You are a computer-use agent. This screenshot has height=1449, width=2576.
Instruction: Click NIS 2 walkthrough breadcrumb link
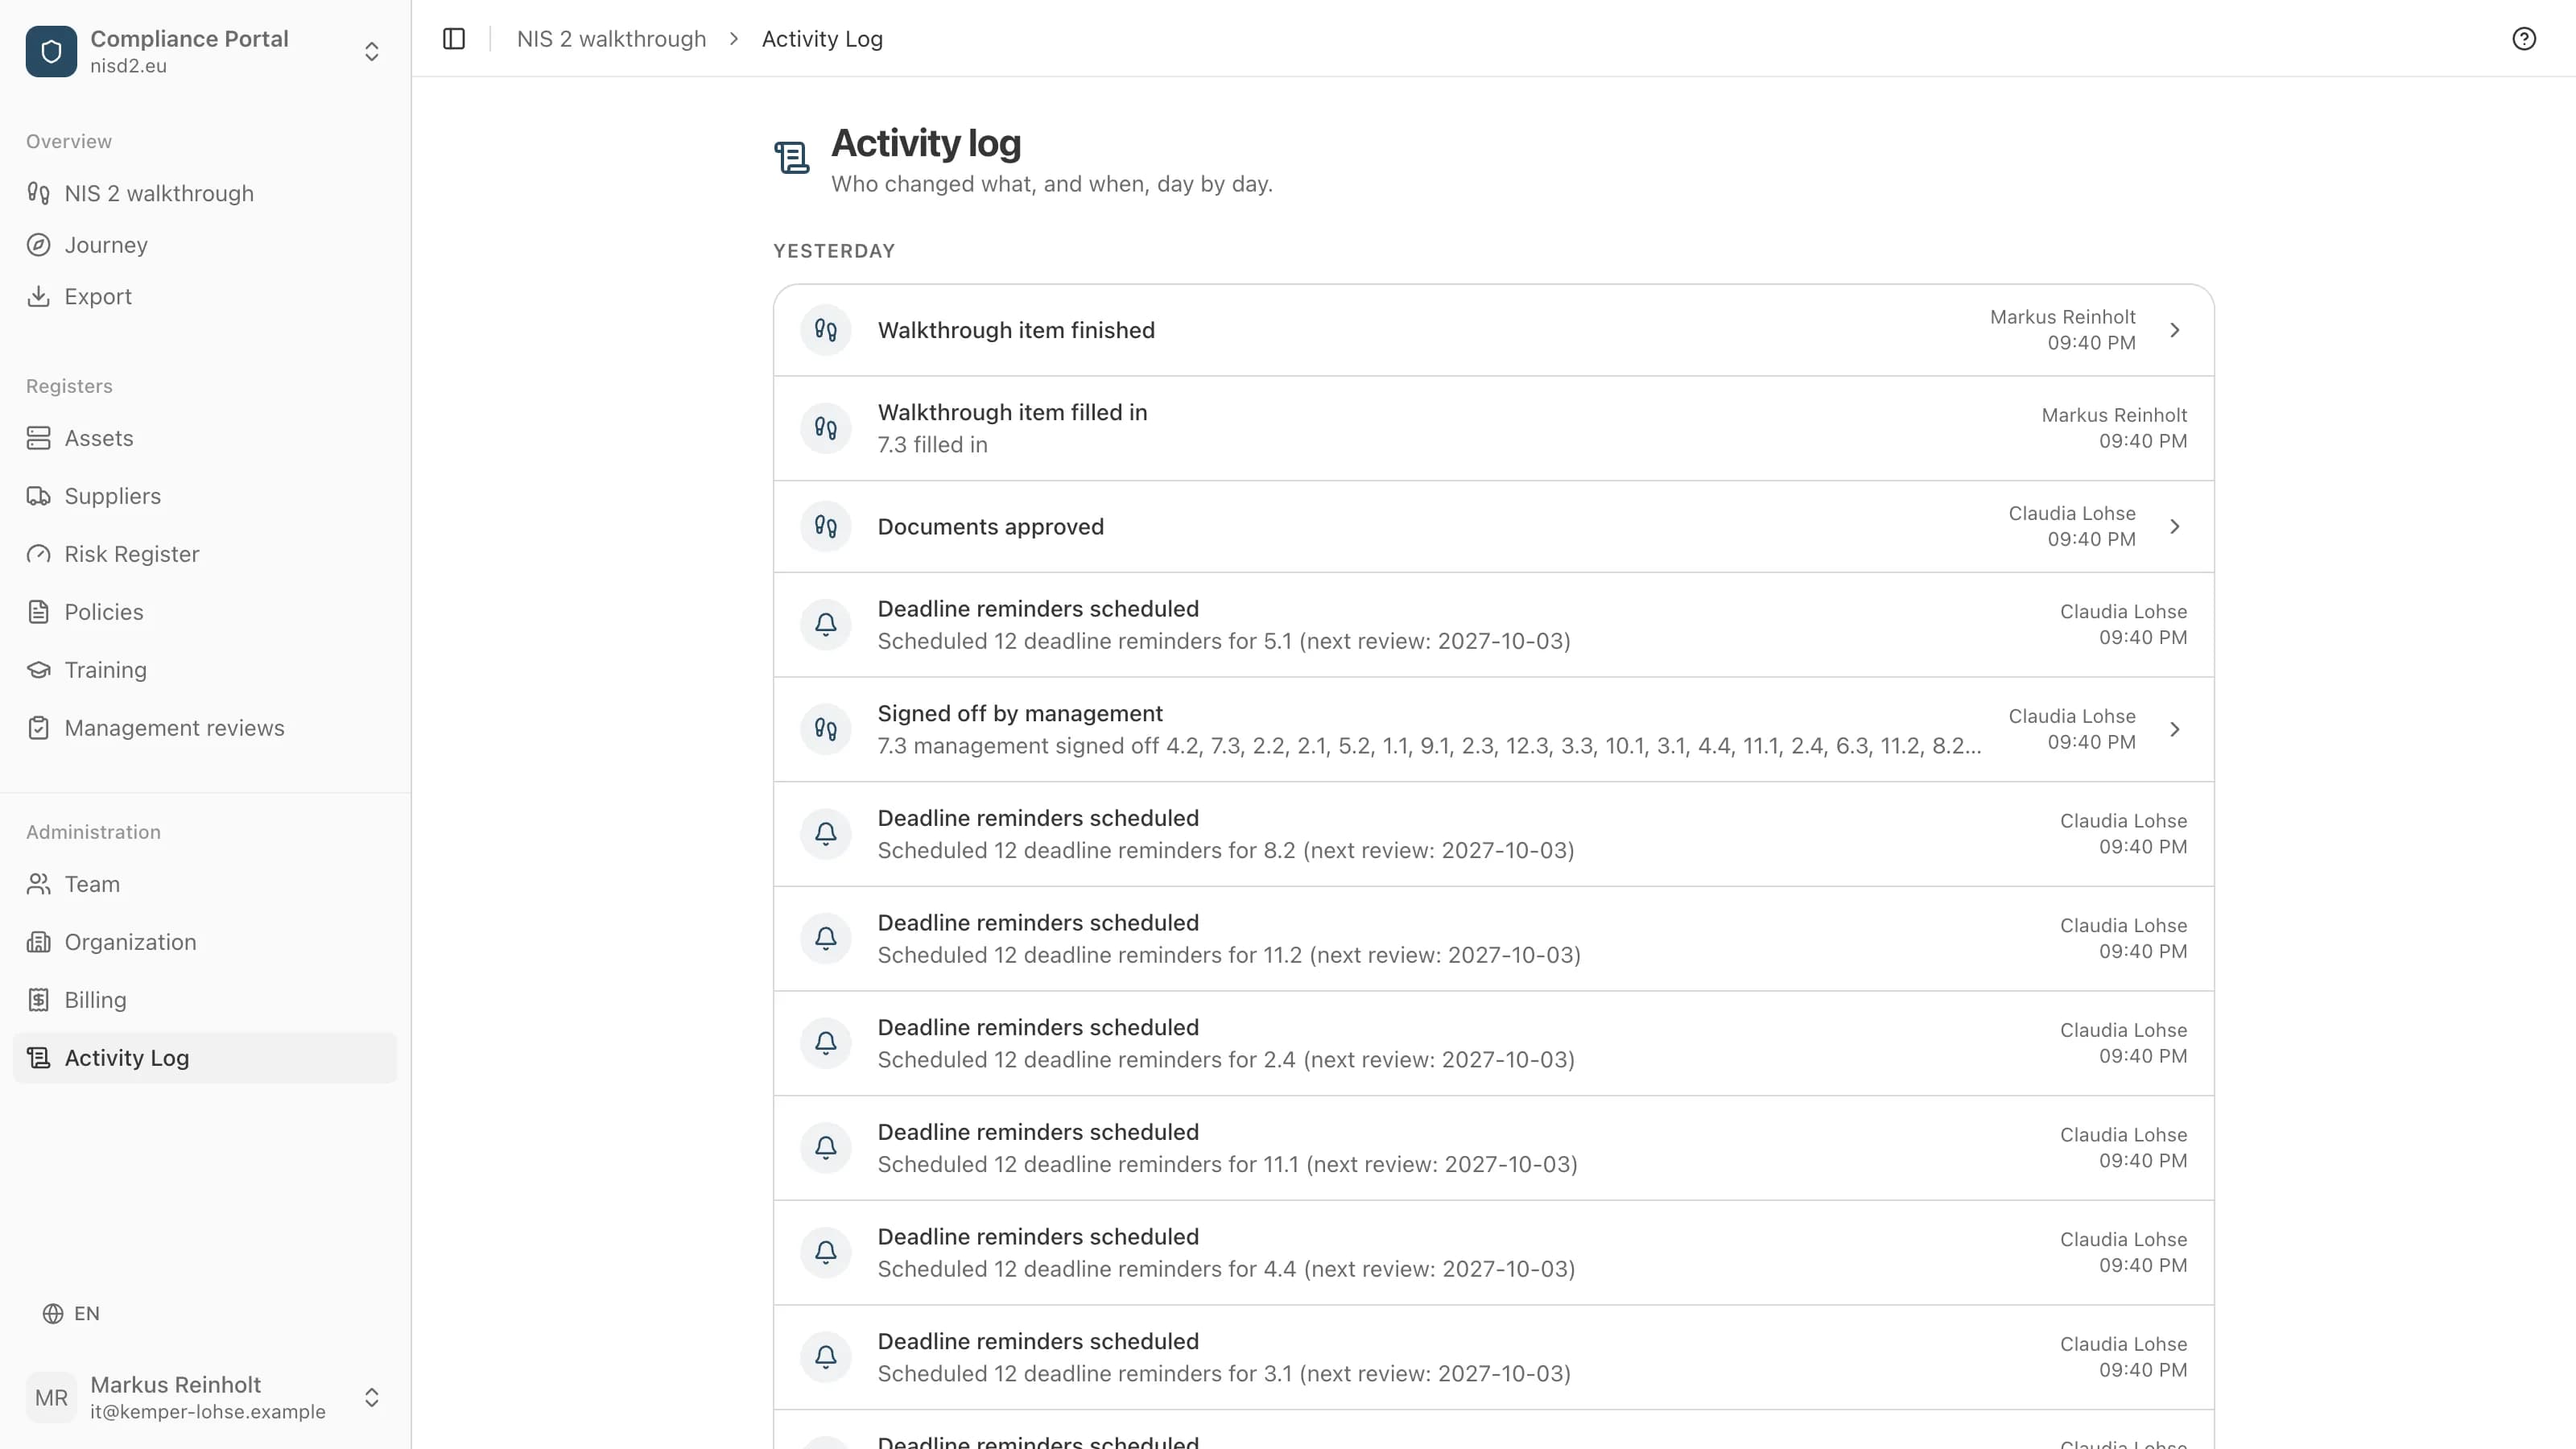611,39
